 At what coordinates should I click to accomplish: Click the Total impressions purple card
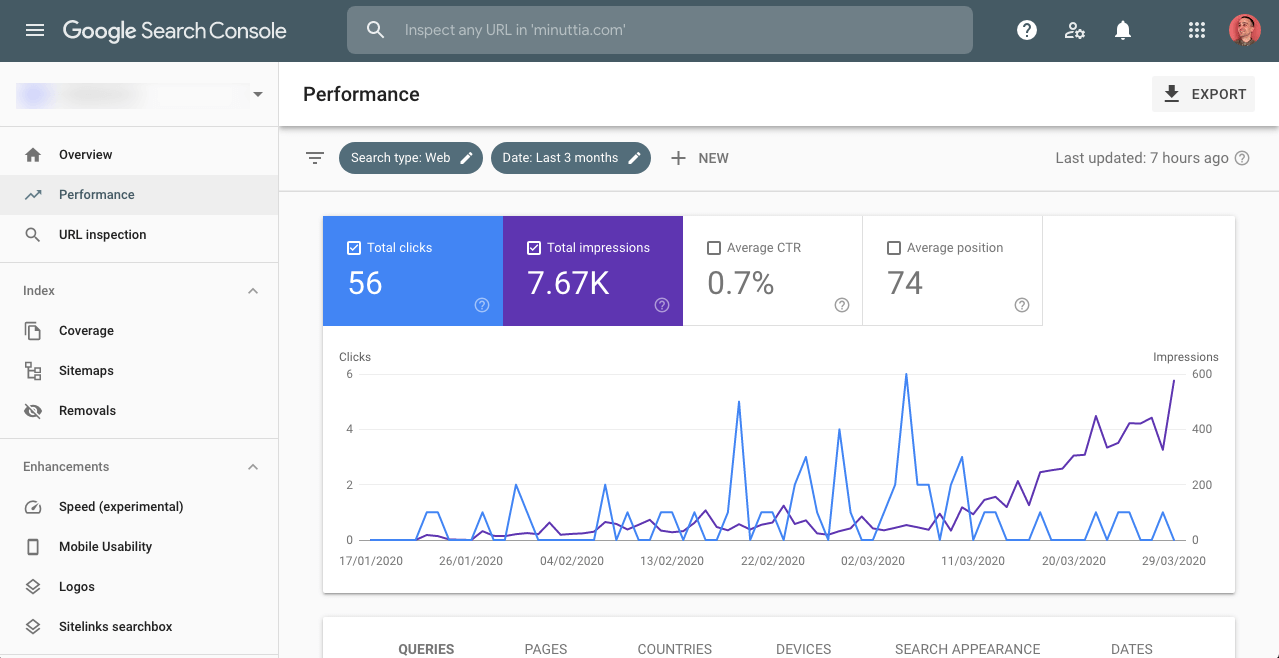coord(592,272)
